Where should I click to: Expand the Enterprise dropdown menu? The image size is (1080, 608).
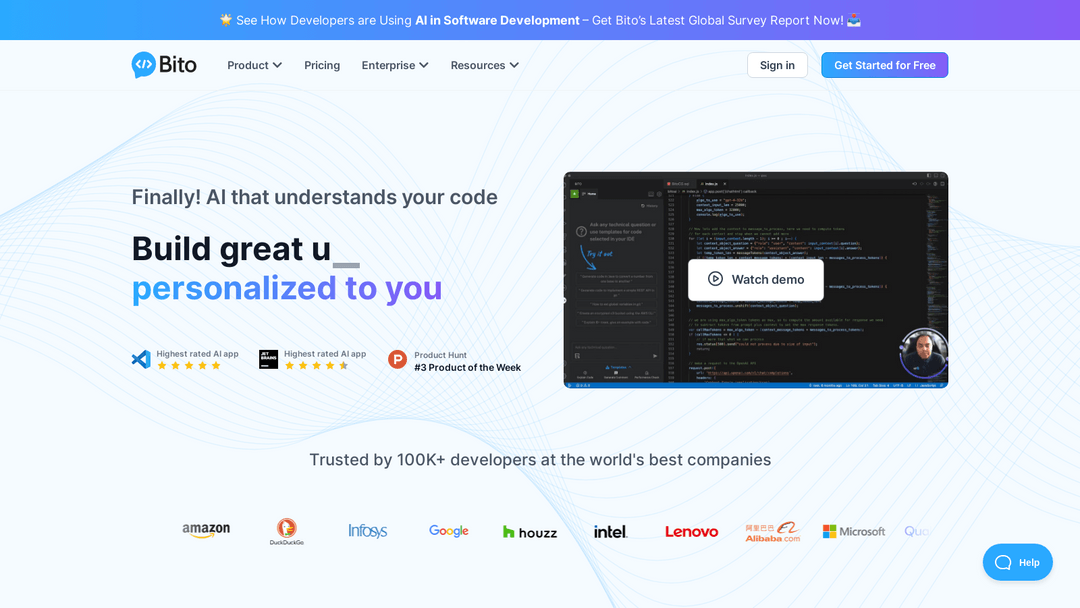click(x=395, y=65)
